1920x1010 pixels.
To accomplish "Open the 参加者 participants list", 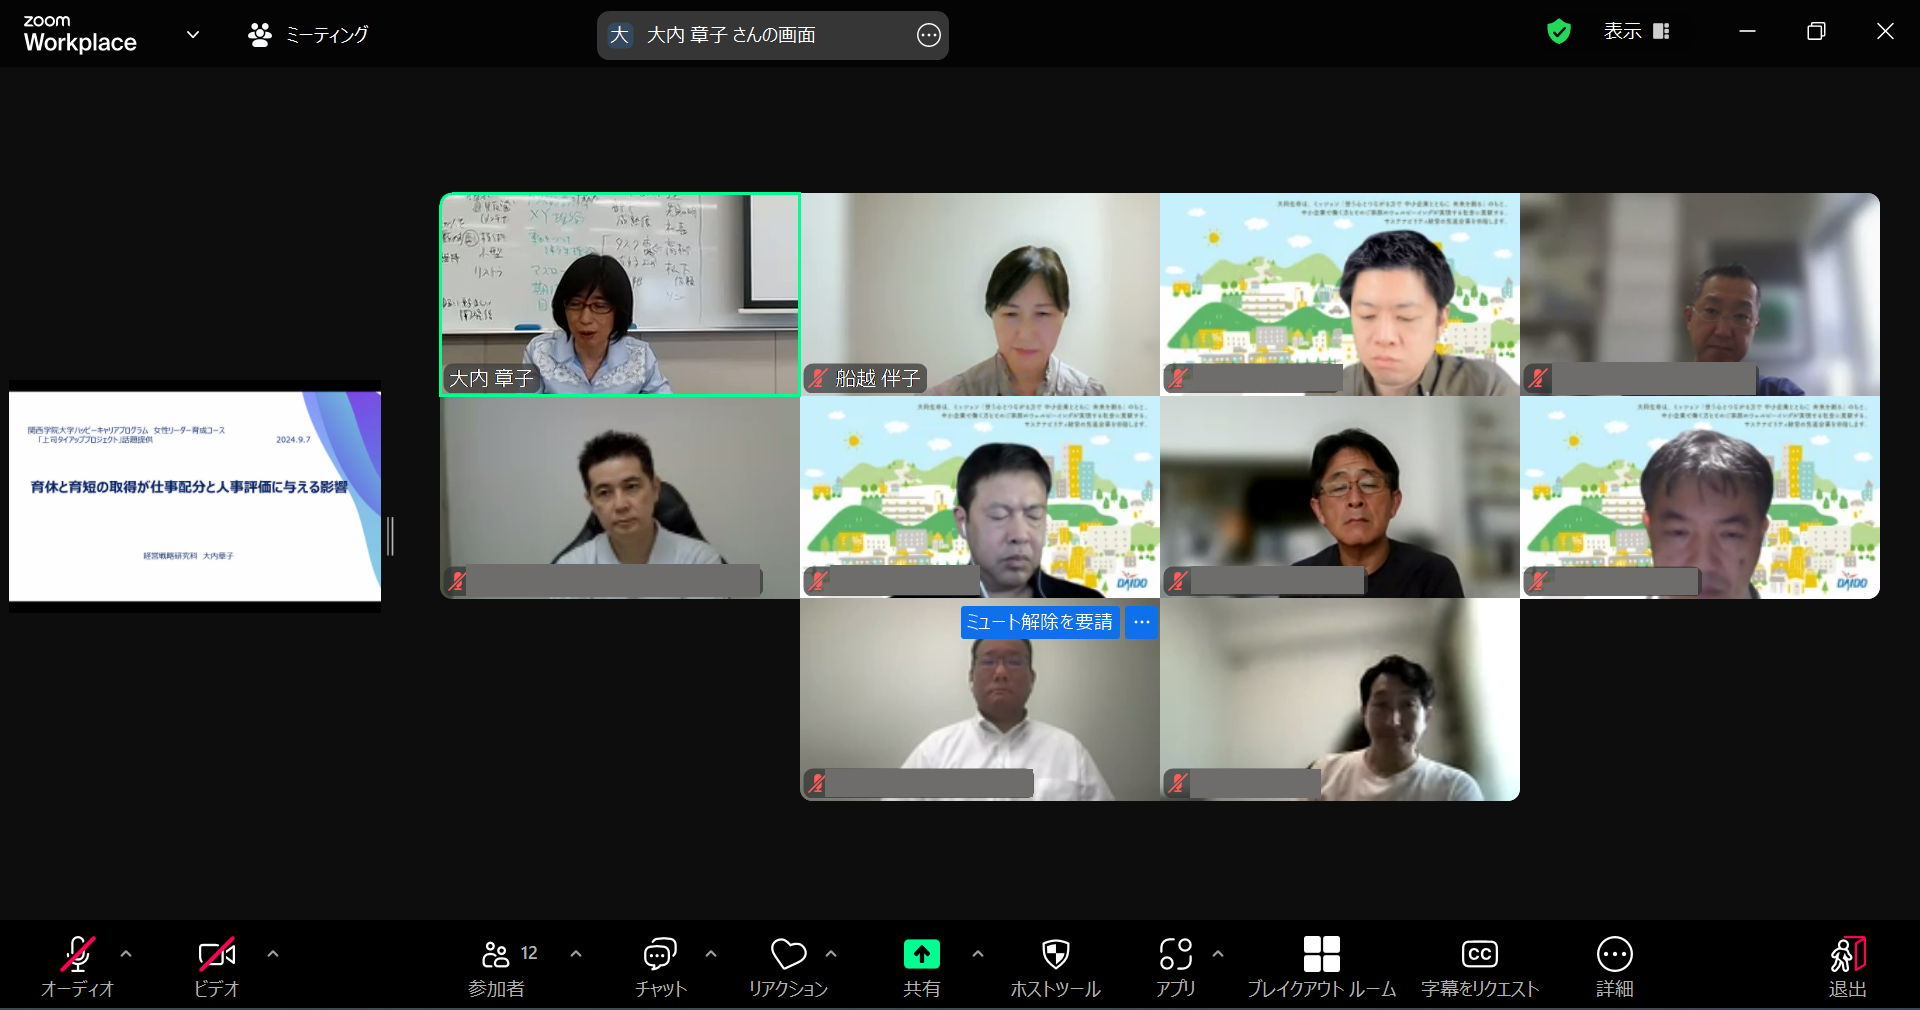I will pos(497,966).
